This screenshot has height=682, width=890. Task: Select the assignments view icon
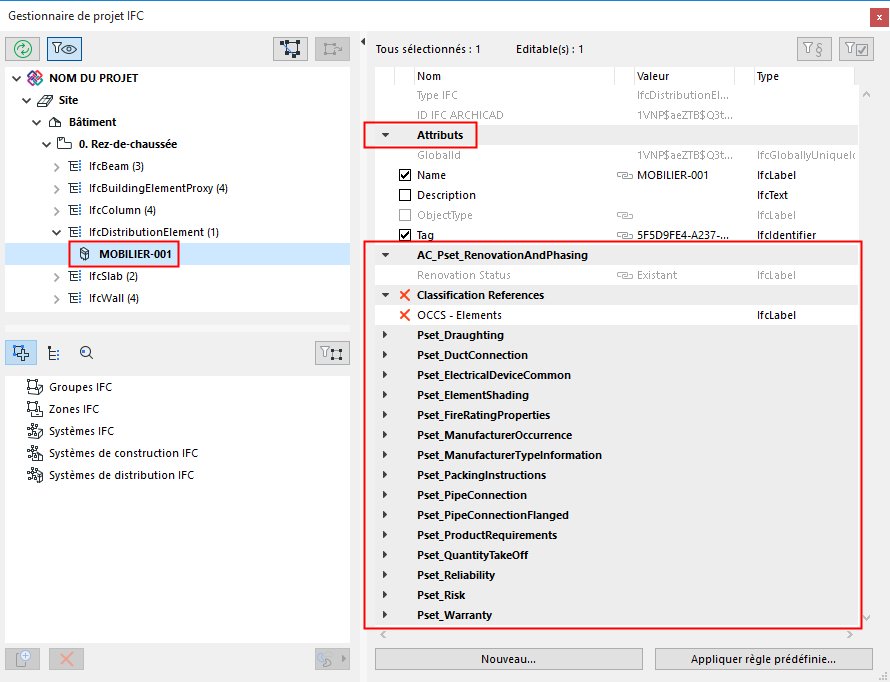pyautogui.click(x=21, y=353)
